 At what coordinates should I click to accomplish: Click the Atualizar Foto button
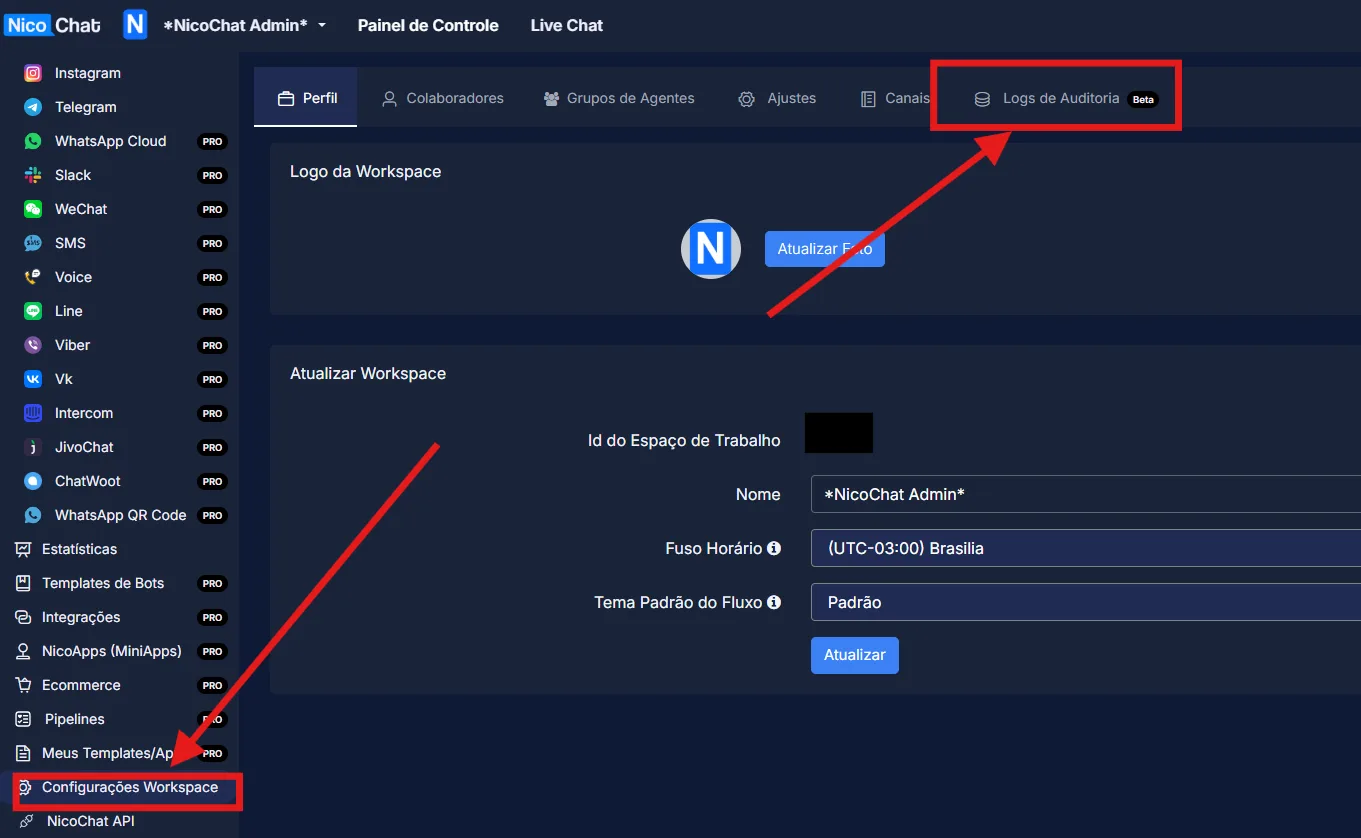tap(825, 249)
